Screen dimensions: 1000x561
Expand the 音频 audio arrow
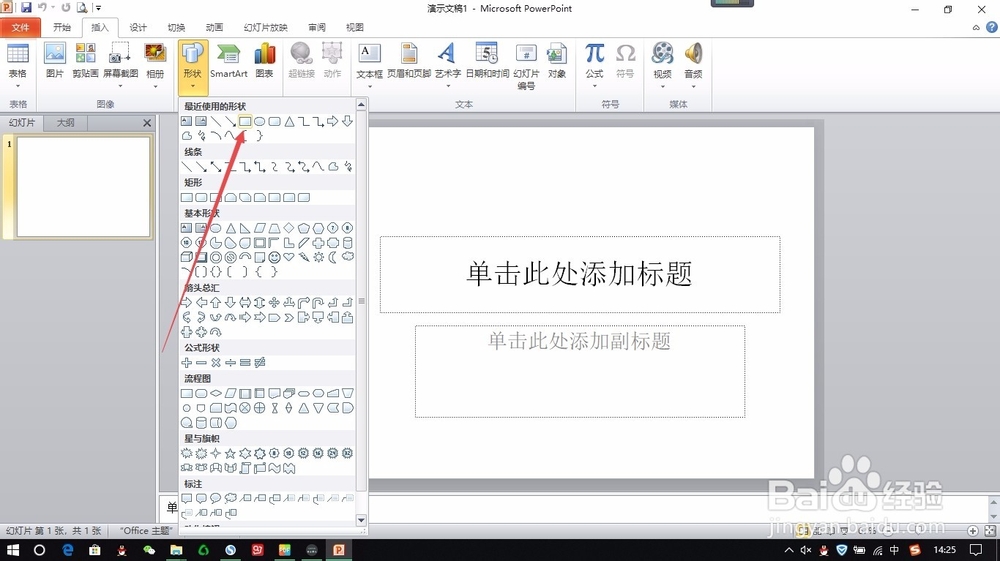tap(693, 85)
